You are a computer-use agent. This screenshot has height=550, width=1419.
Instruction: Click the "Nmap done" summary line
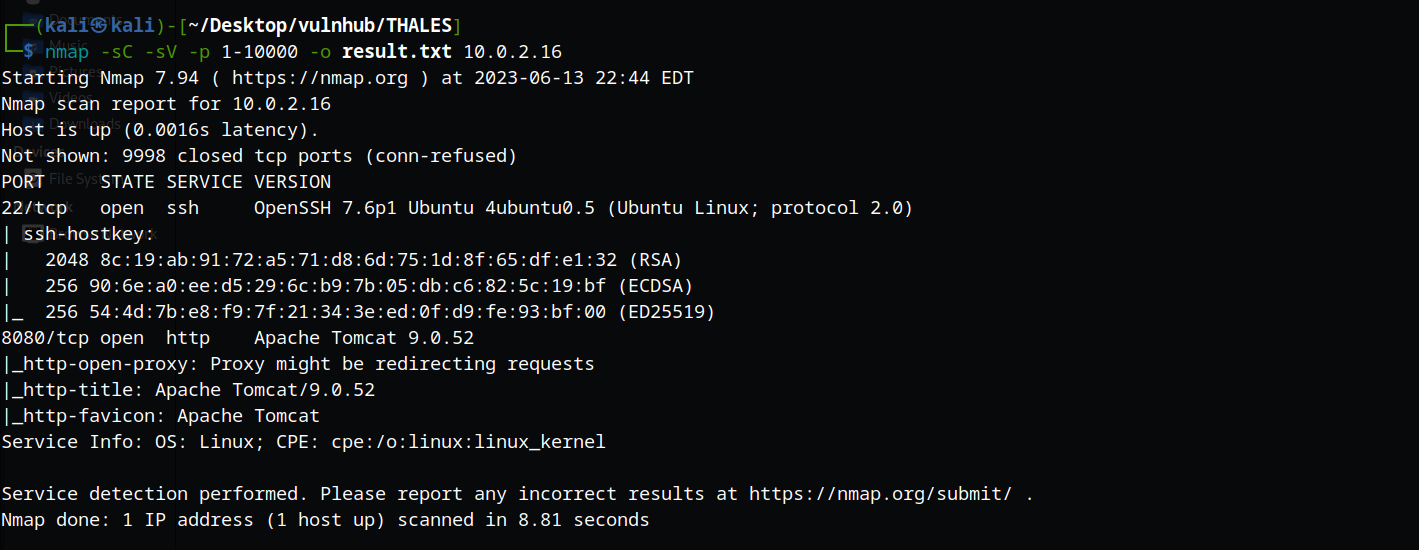(x=325, y=520)
